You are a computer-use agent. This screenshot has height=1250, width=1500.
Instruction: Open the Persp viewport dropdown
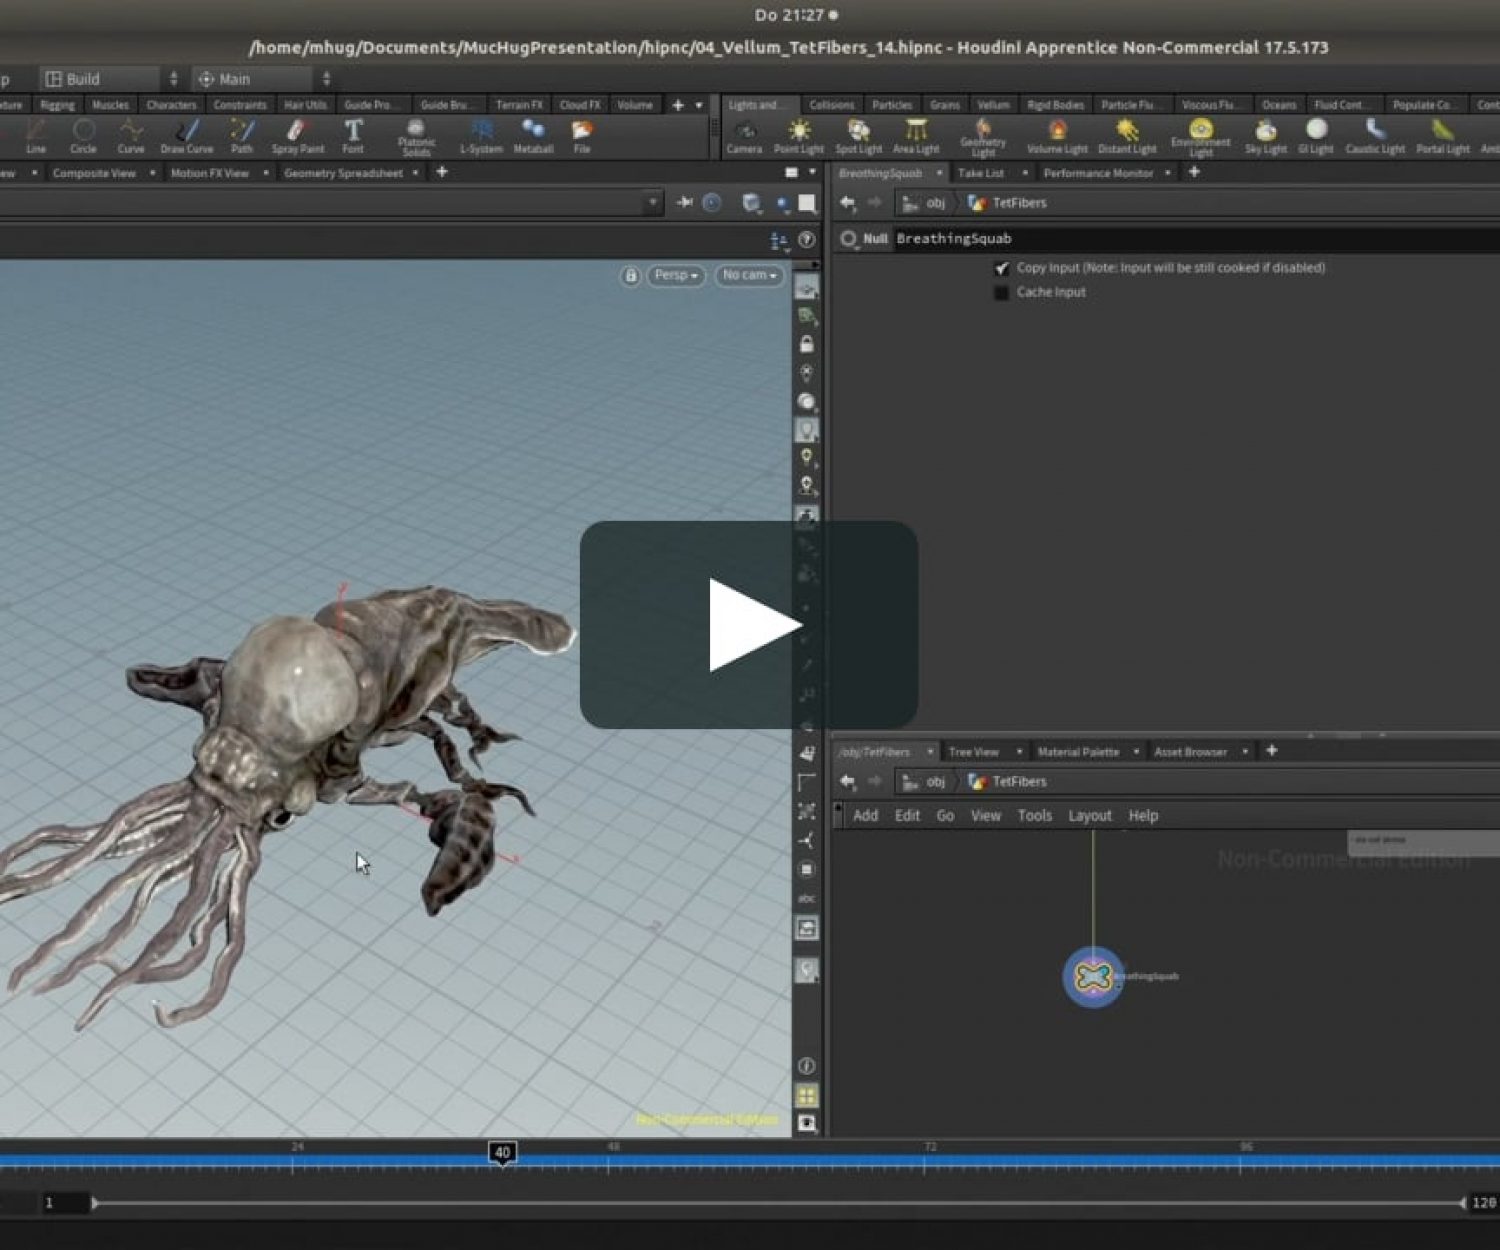click(676, 275)
